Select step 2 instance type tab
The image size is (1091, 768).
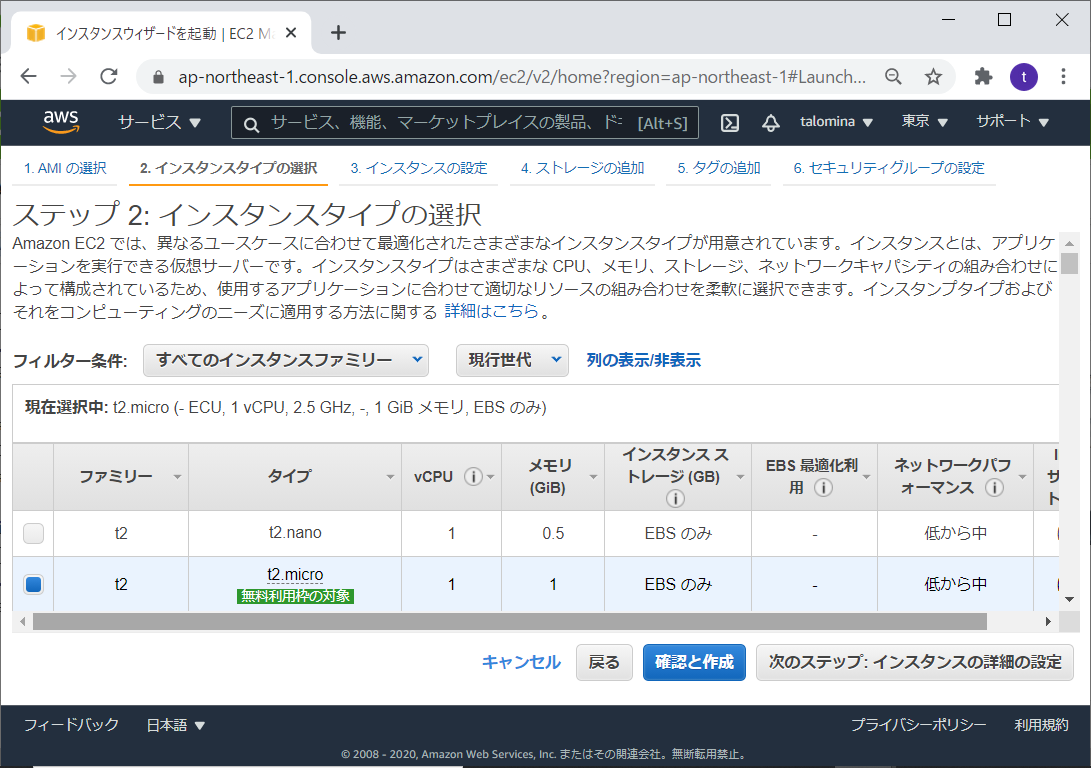pyautogui.click(x=228, y=168)
